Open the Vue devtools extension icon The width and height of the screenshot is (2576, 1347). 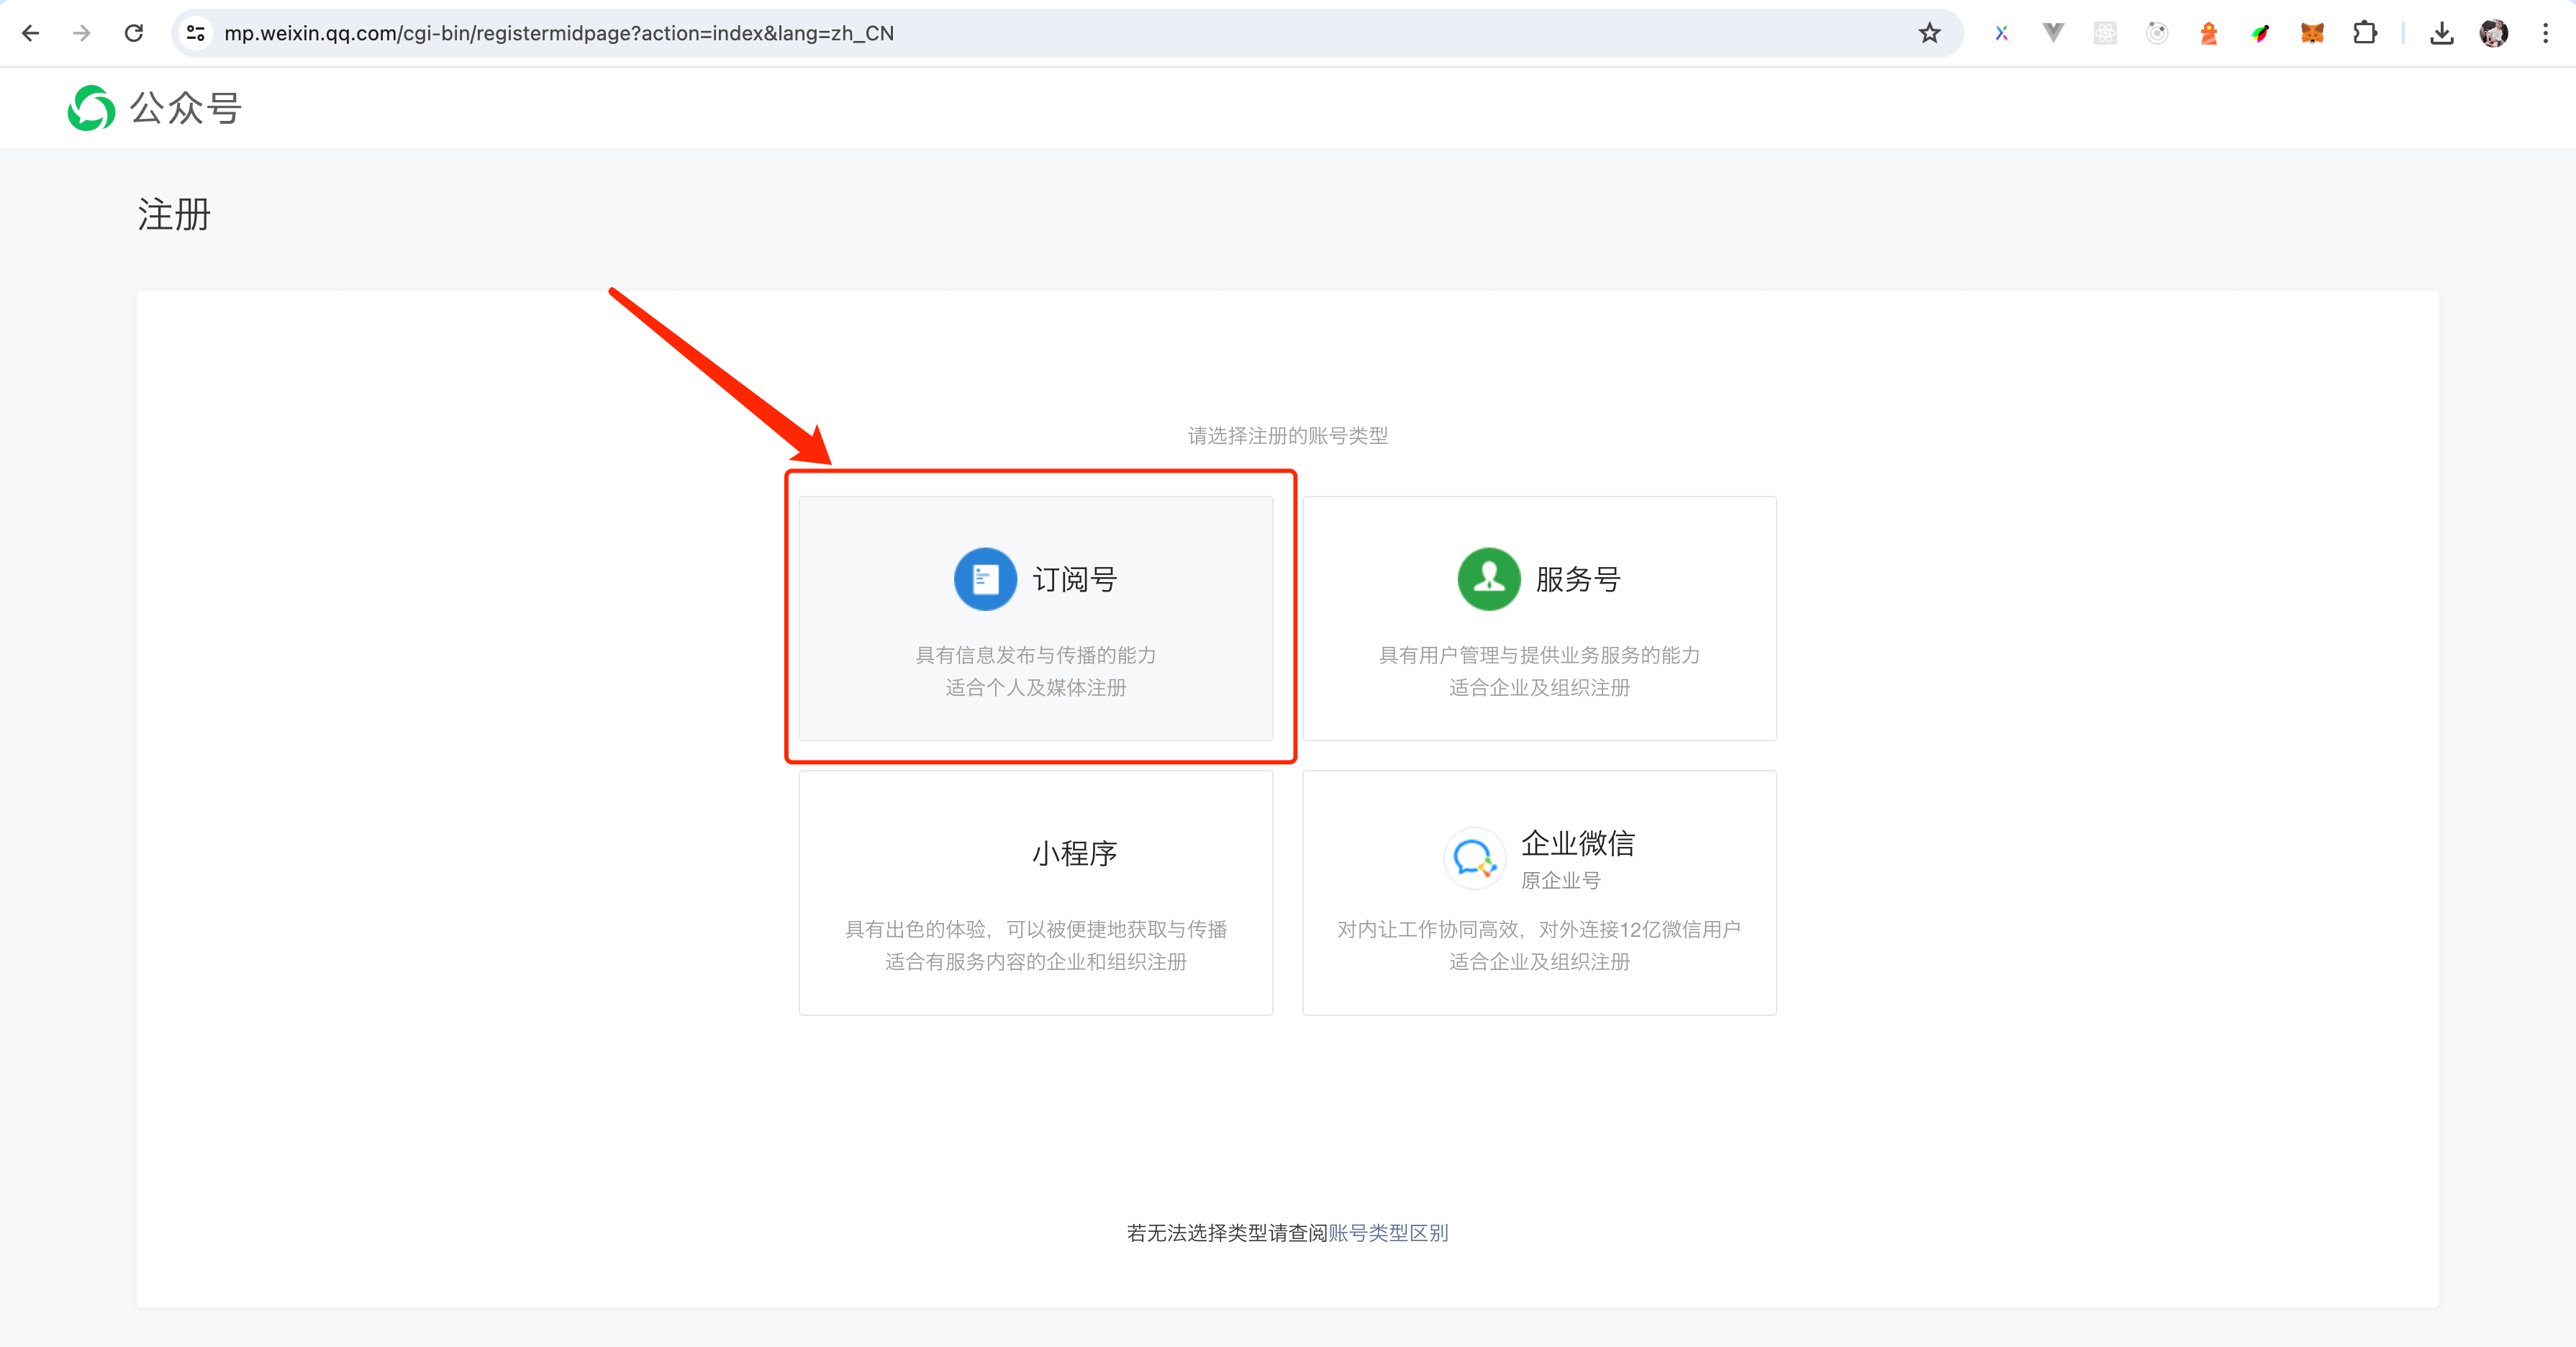point(2053,33)
